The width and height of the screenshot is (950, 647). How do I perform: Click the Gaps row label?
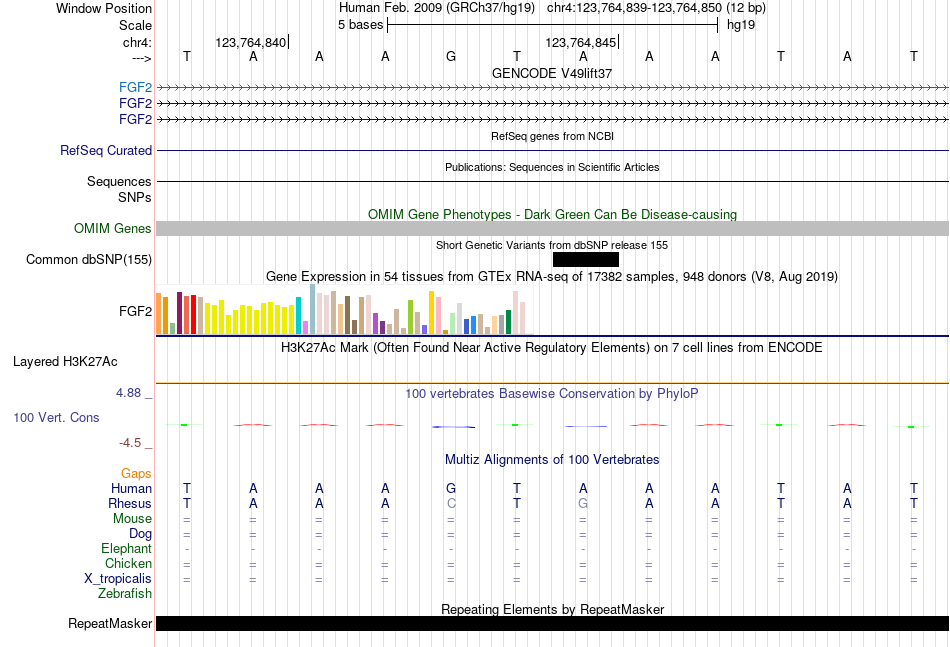coord(136,473)
